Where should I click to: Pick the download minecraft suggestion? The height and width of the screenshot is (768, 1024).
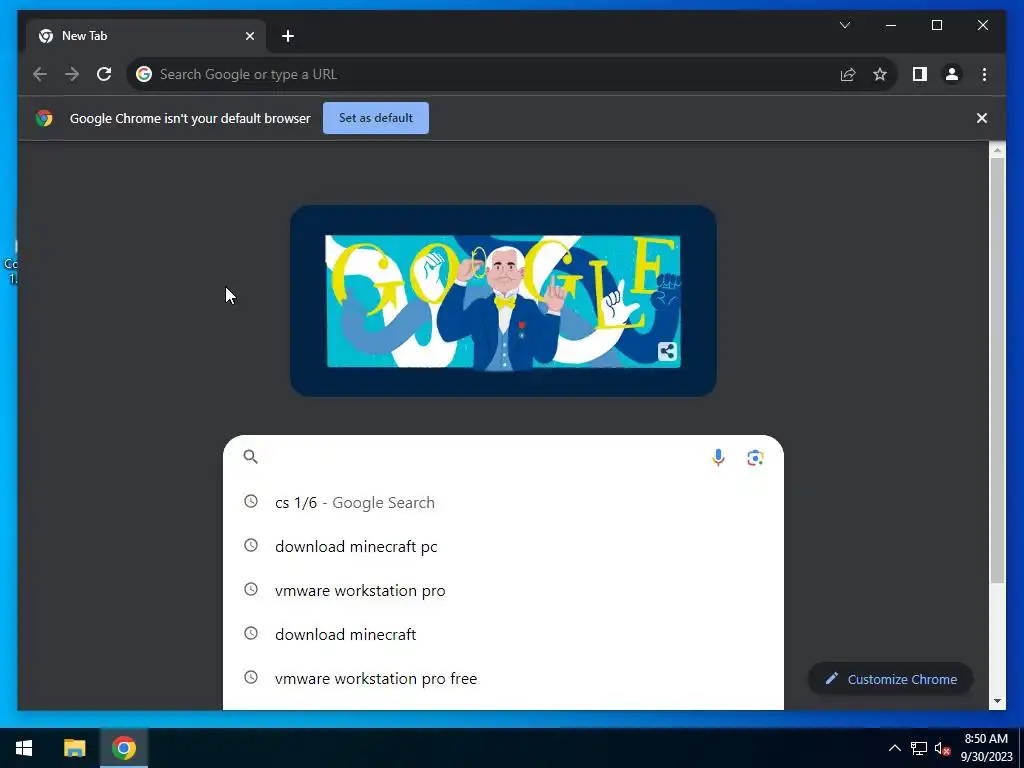coord(503,634)
